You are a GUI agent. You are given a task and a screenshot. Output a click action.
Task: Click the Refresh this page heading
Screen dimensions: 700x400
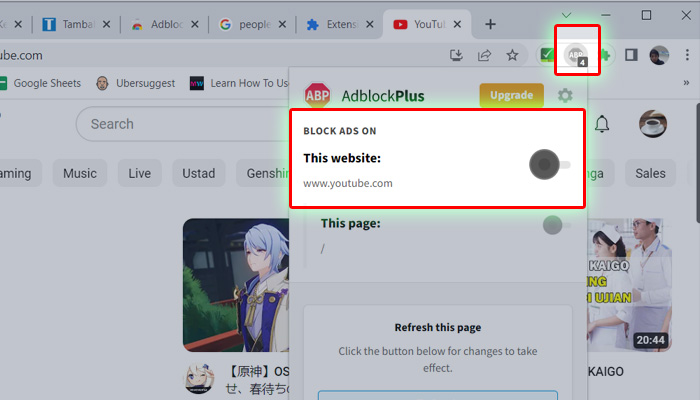(x=438, y=327)
